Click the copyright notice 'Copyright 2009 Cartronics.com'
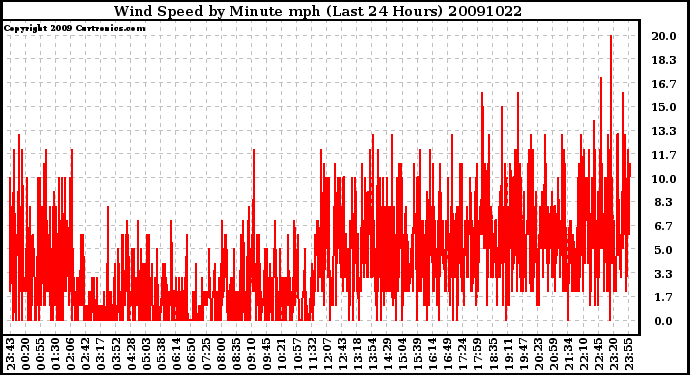The height and width of the screenshot is (375, 690). 75,28
